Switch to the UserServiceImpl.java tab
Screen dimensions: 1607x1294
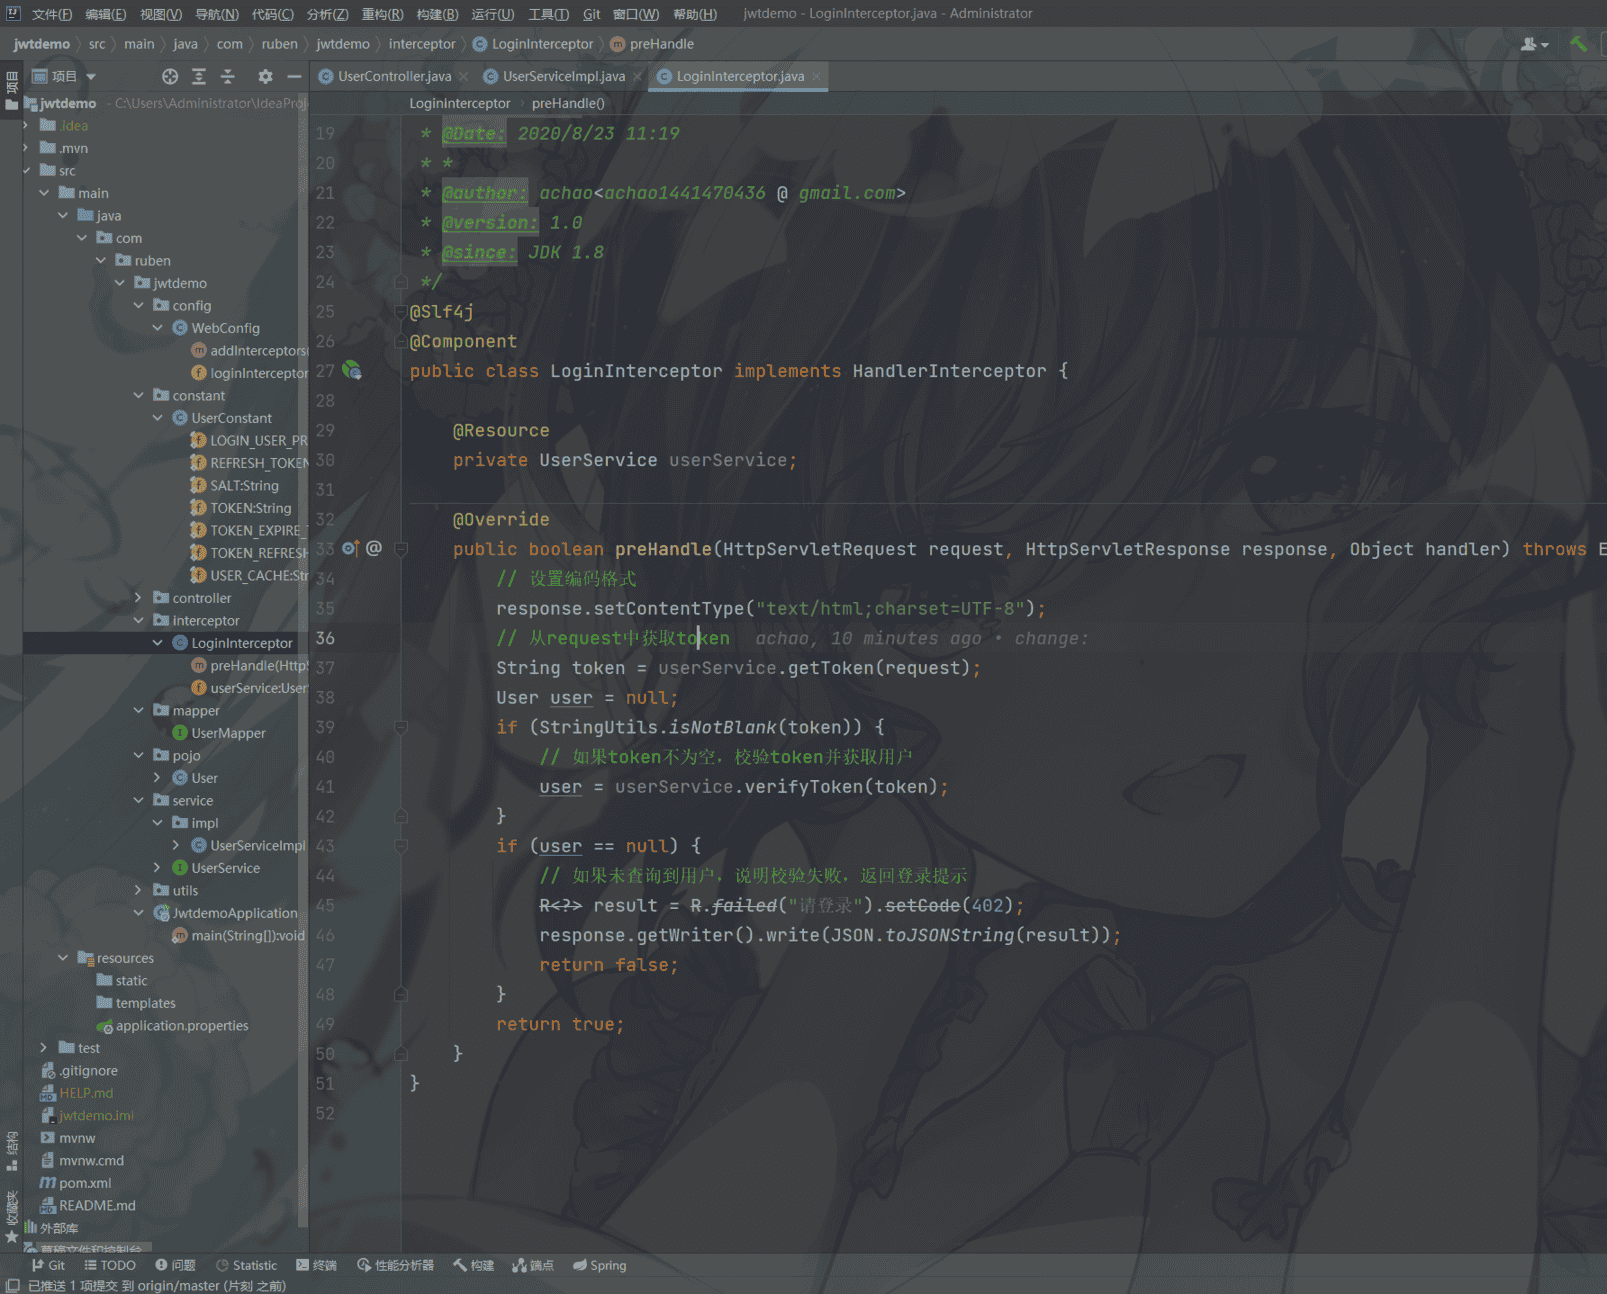pyautogui.click(x=563, y=77)
